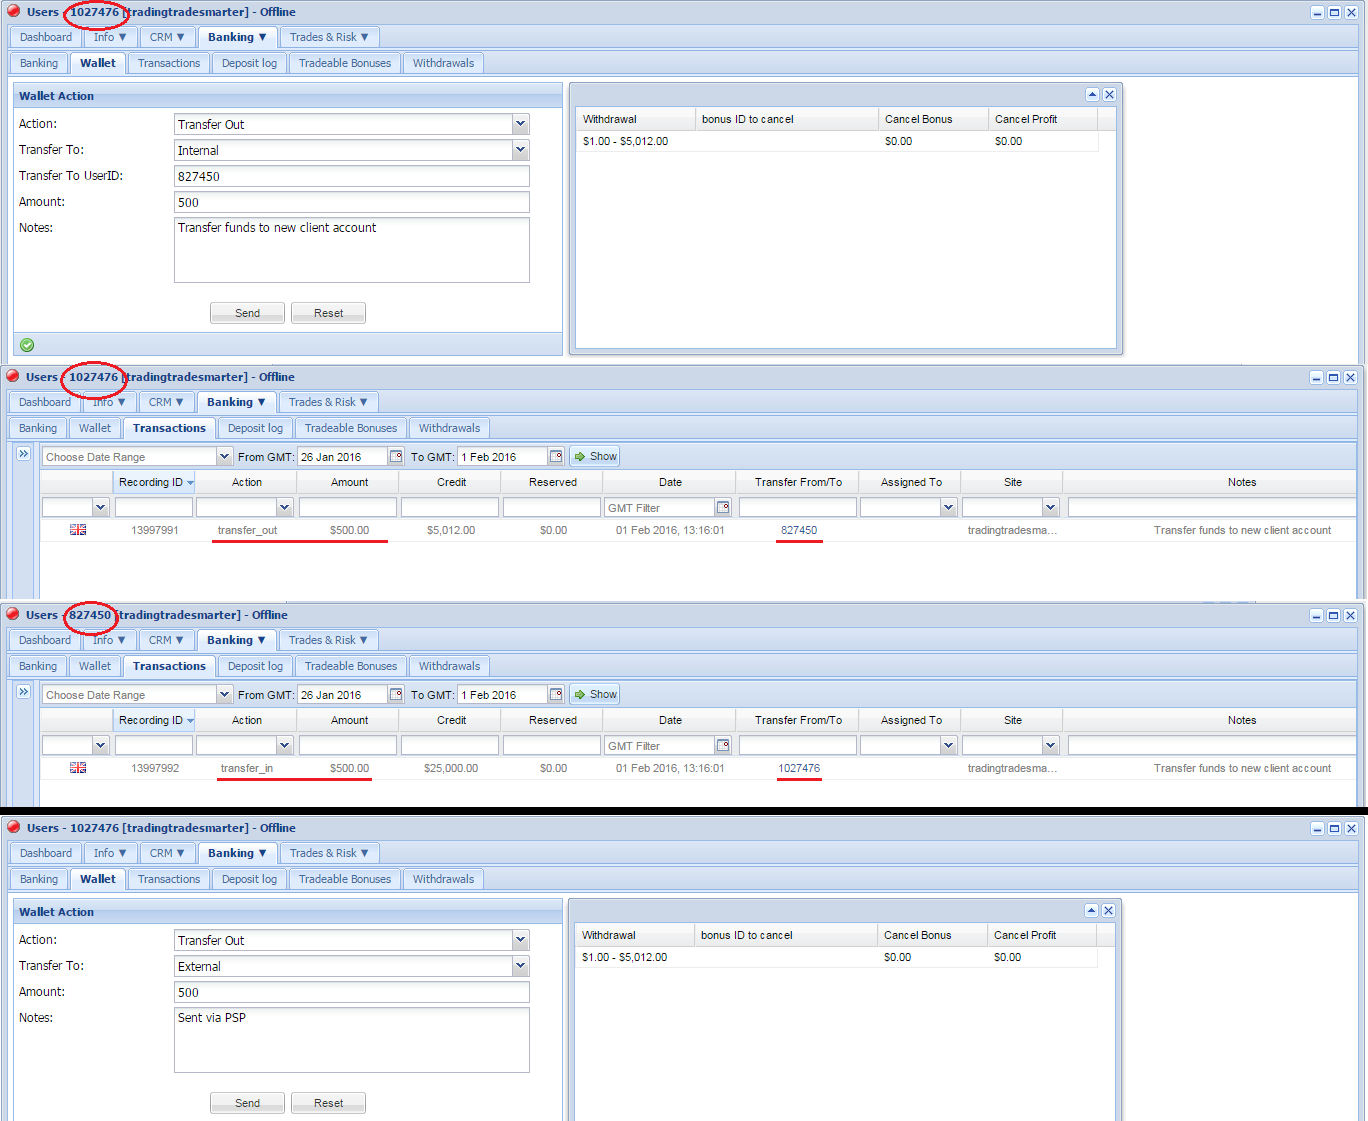Expand side panel arrows in user 827450 Transactions window
The width and height of the screenshot is (1368, 1121).
pos(24,692)
